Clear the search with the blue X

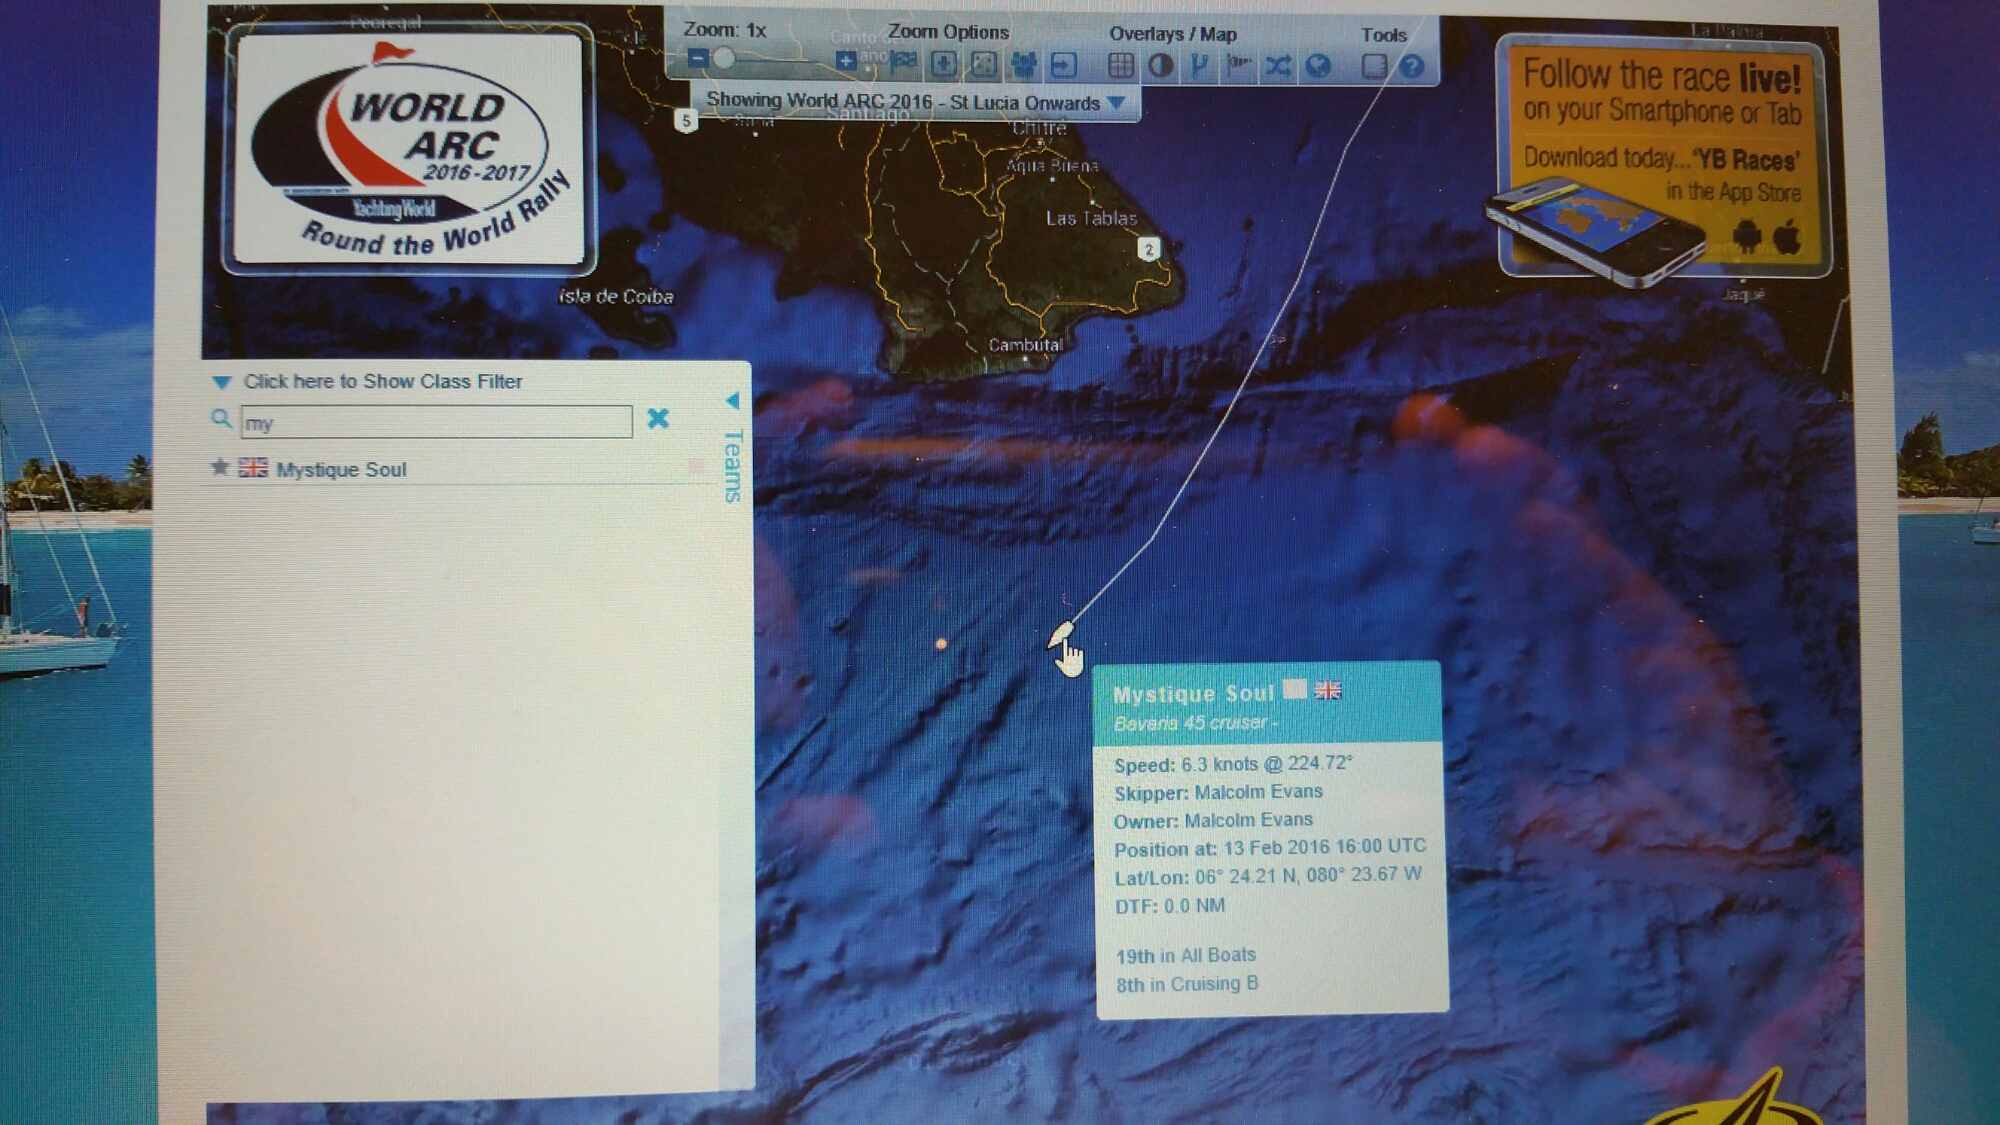tap(658, 419)
